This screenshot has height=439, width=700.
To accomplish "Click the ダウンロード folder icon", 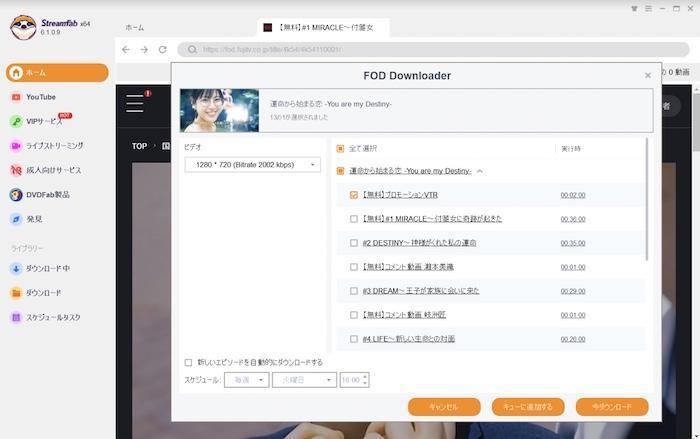I will point(16,293).
